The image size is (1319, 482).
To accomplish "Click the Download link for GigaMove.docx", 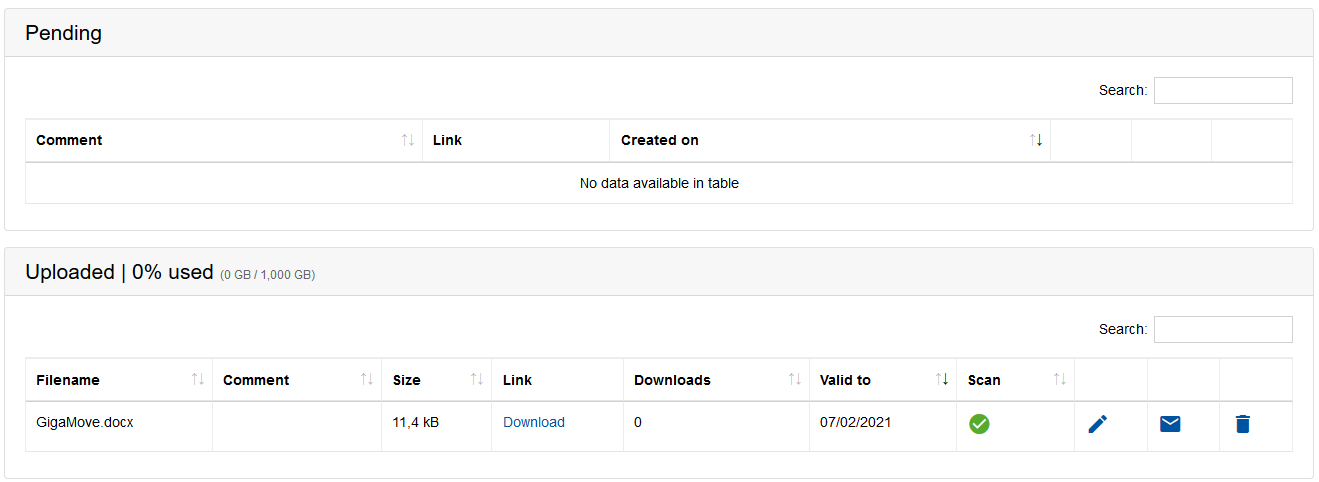I will coord(534,423).
